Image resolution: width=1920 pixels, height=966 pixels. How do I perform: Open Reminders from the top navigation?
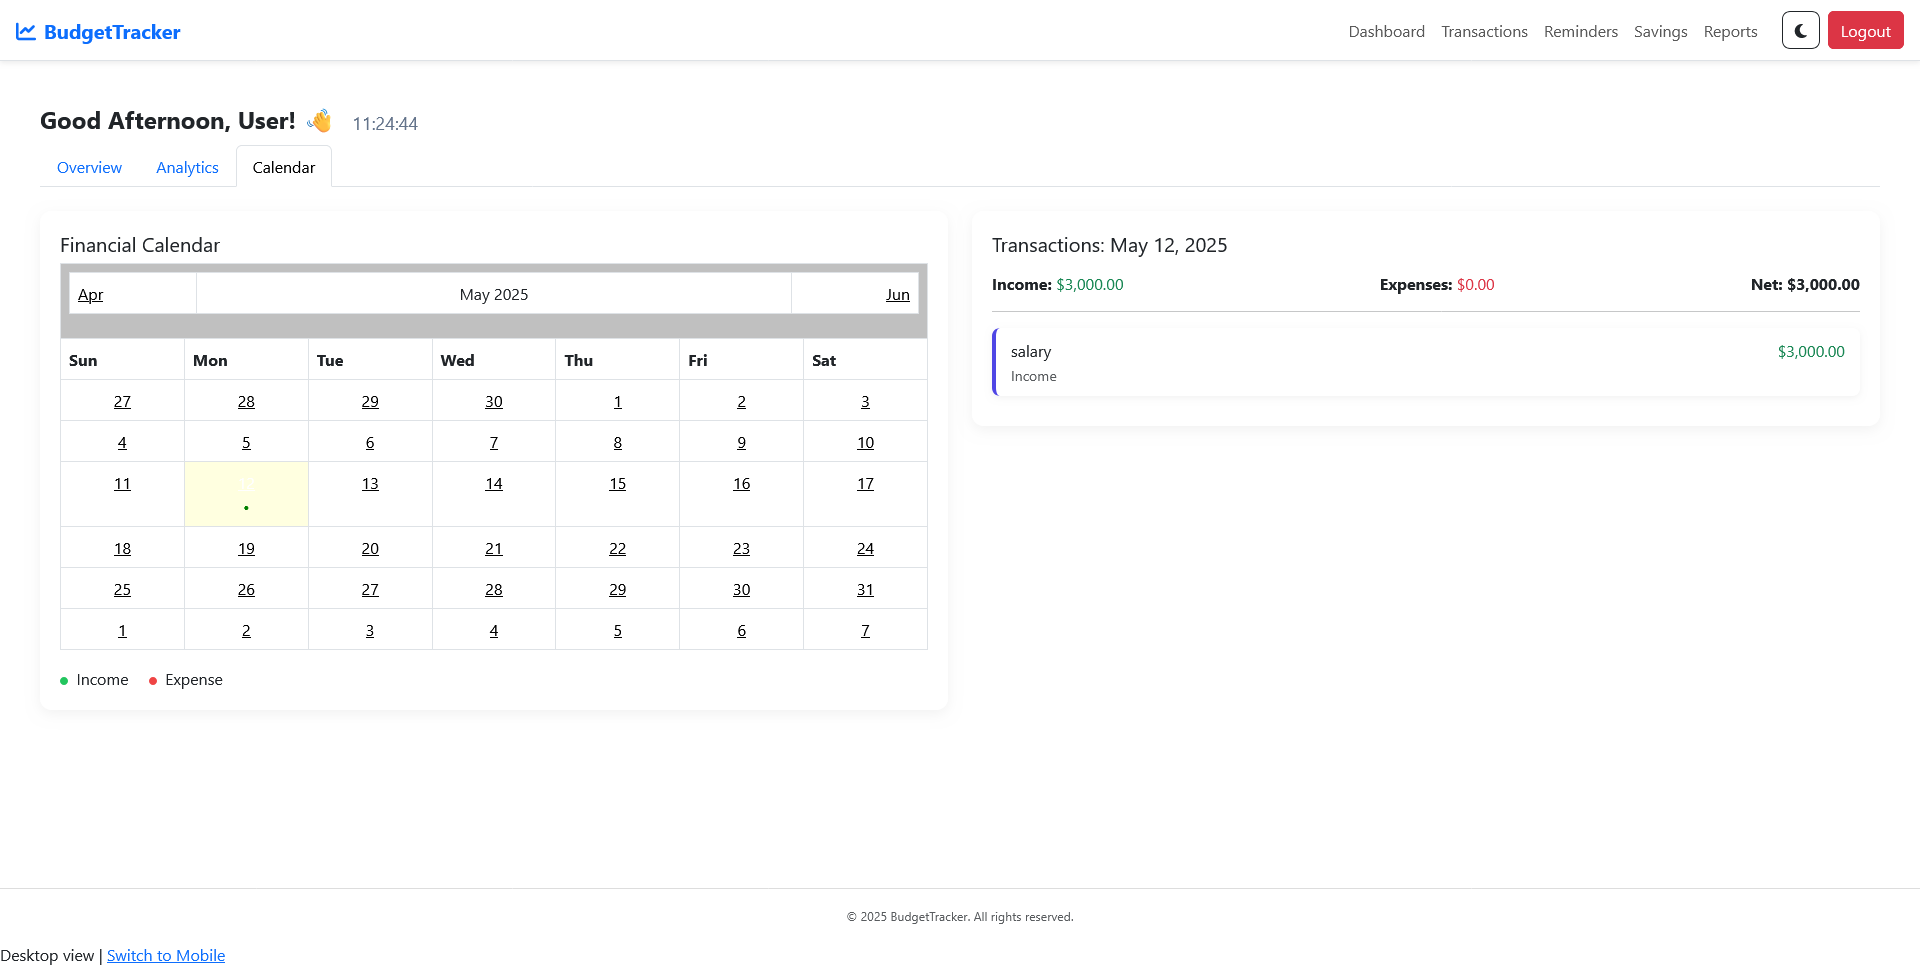(1580, 32)
